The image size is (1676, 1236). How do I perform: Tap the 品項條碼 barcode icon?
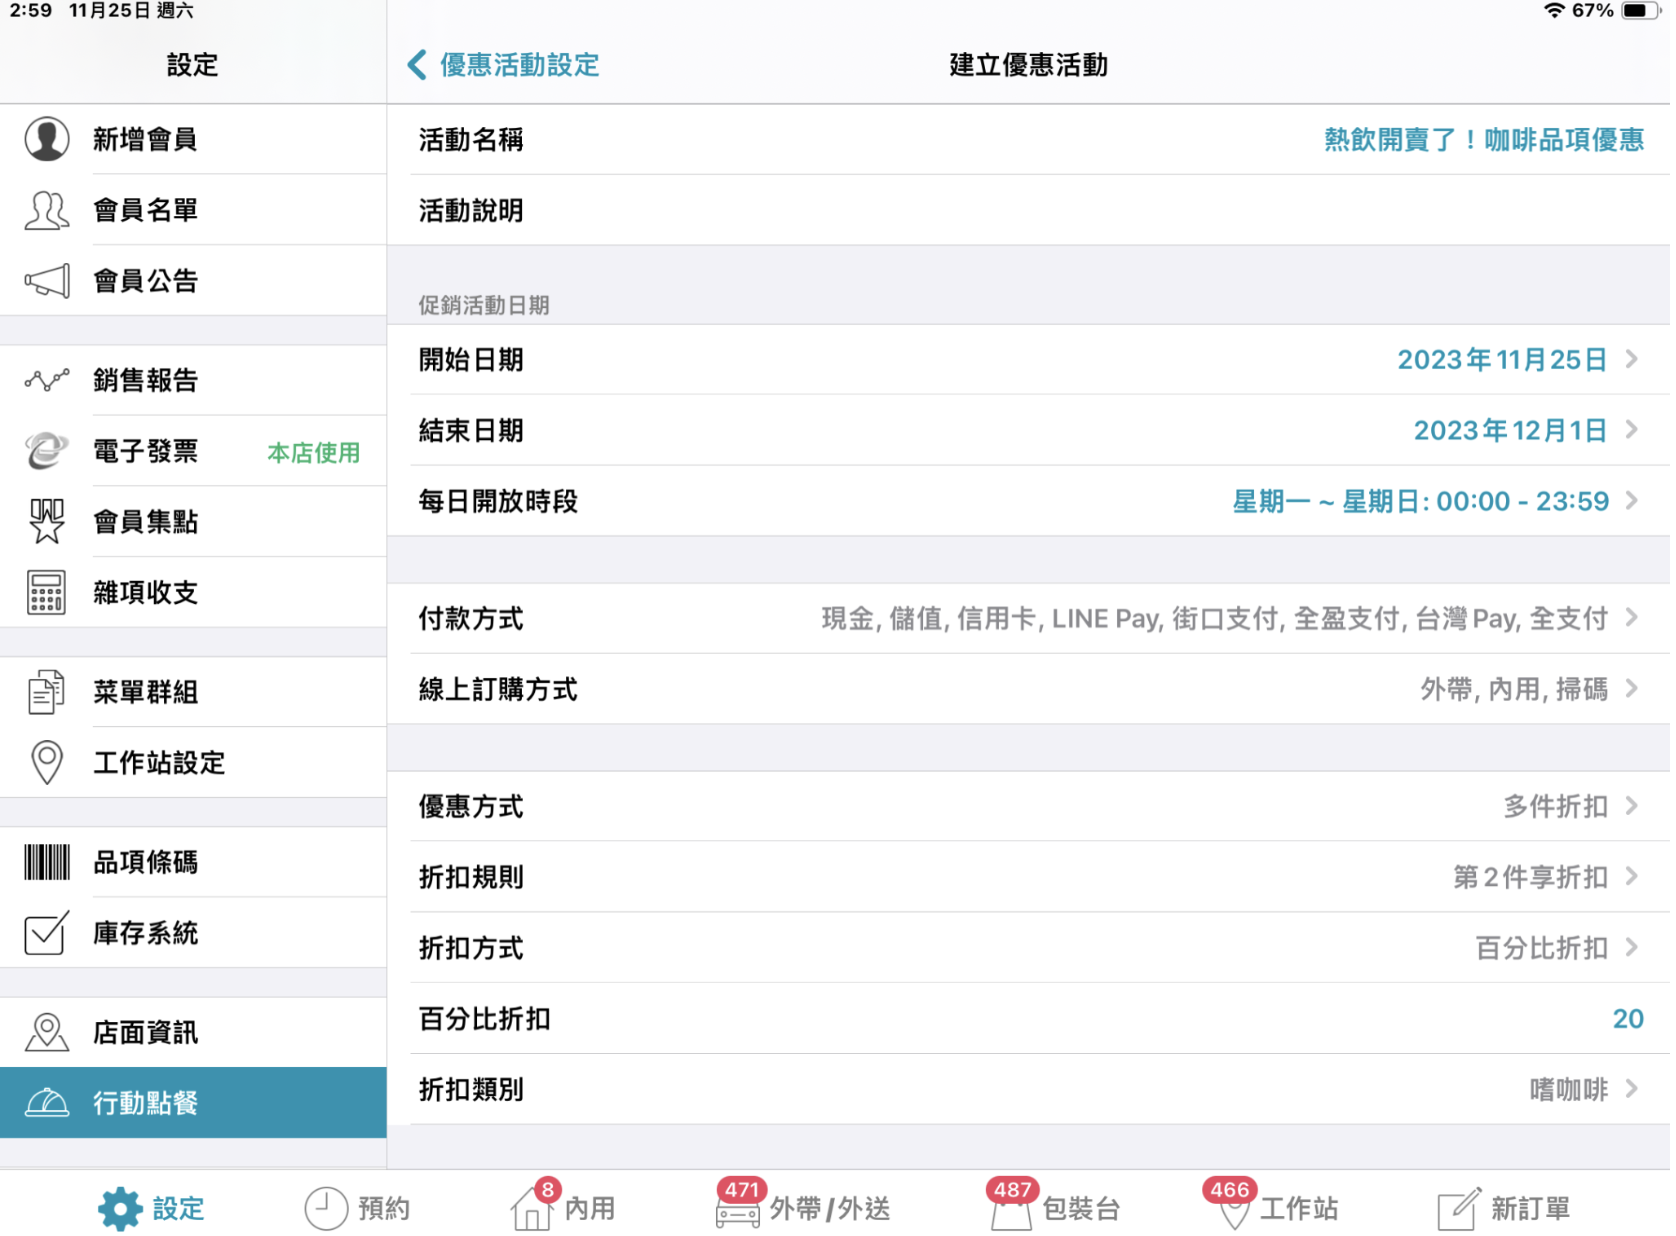(x=47, y=862)
